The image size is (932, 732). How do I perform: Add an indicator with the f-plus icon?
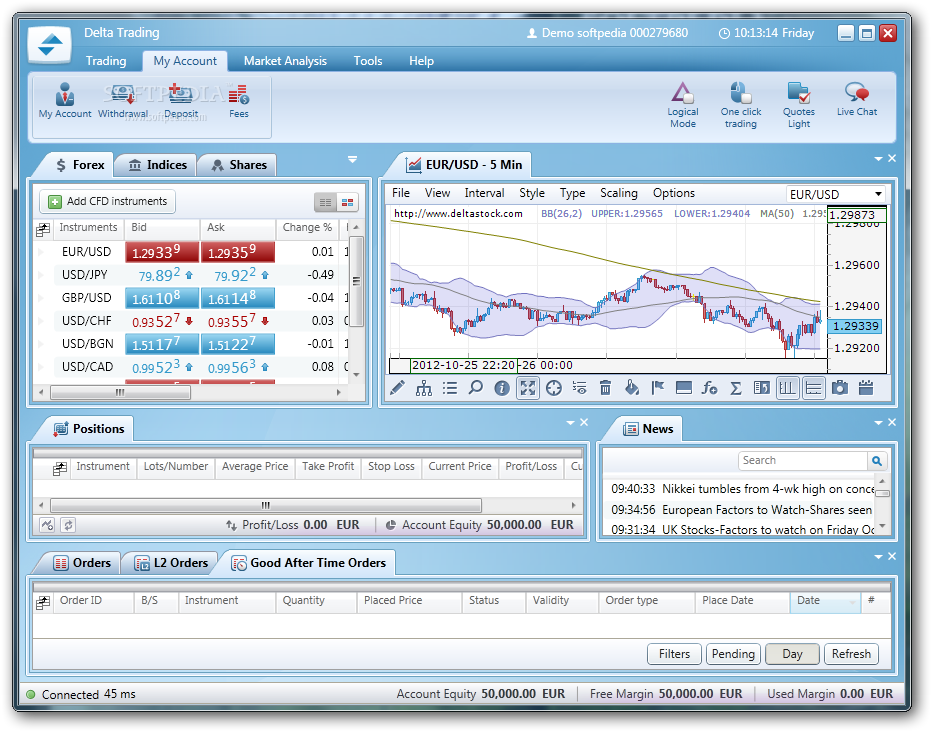[709, 388]
